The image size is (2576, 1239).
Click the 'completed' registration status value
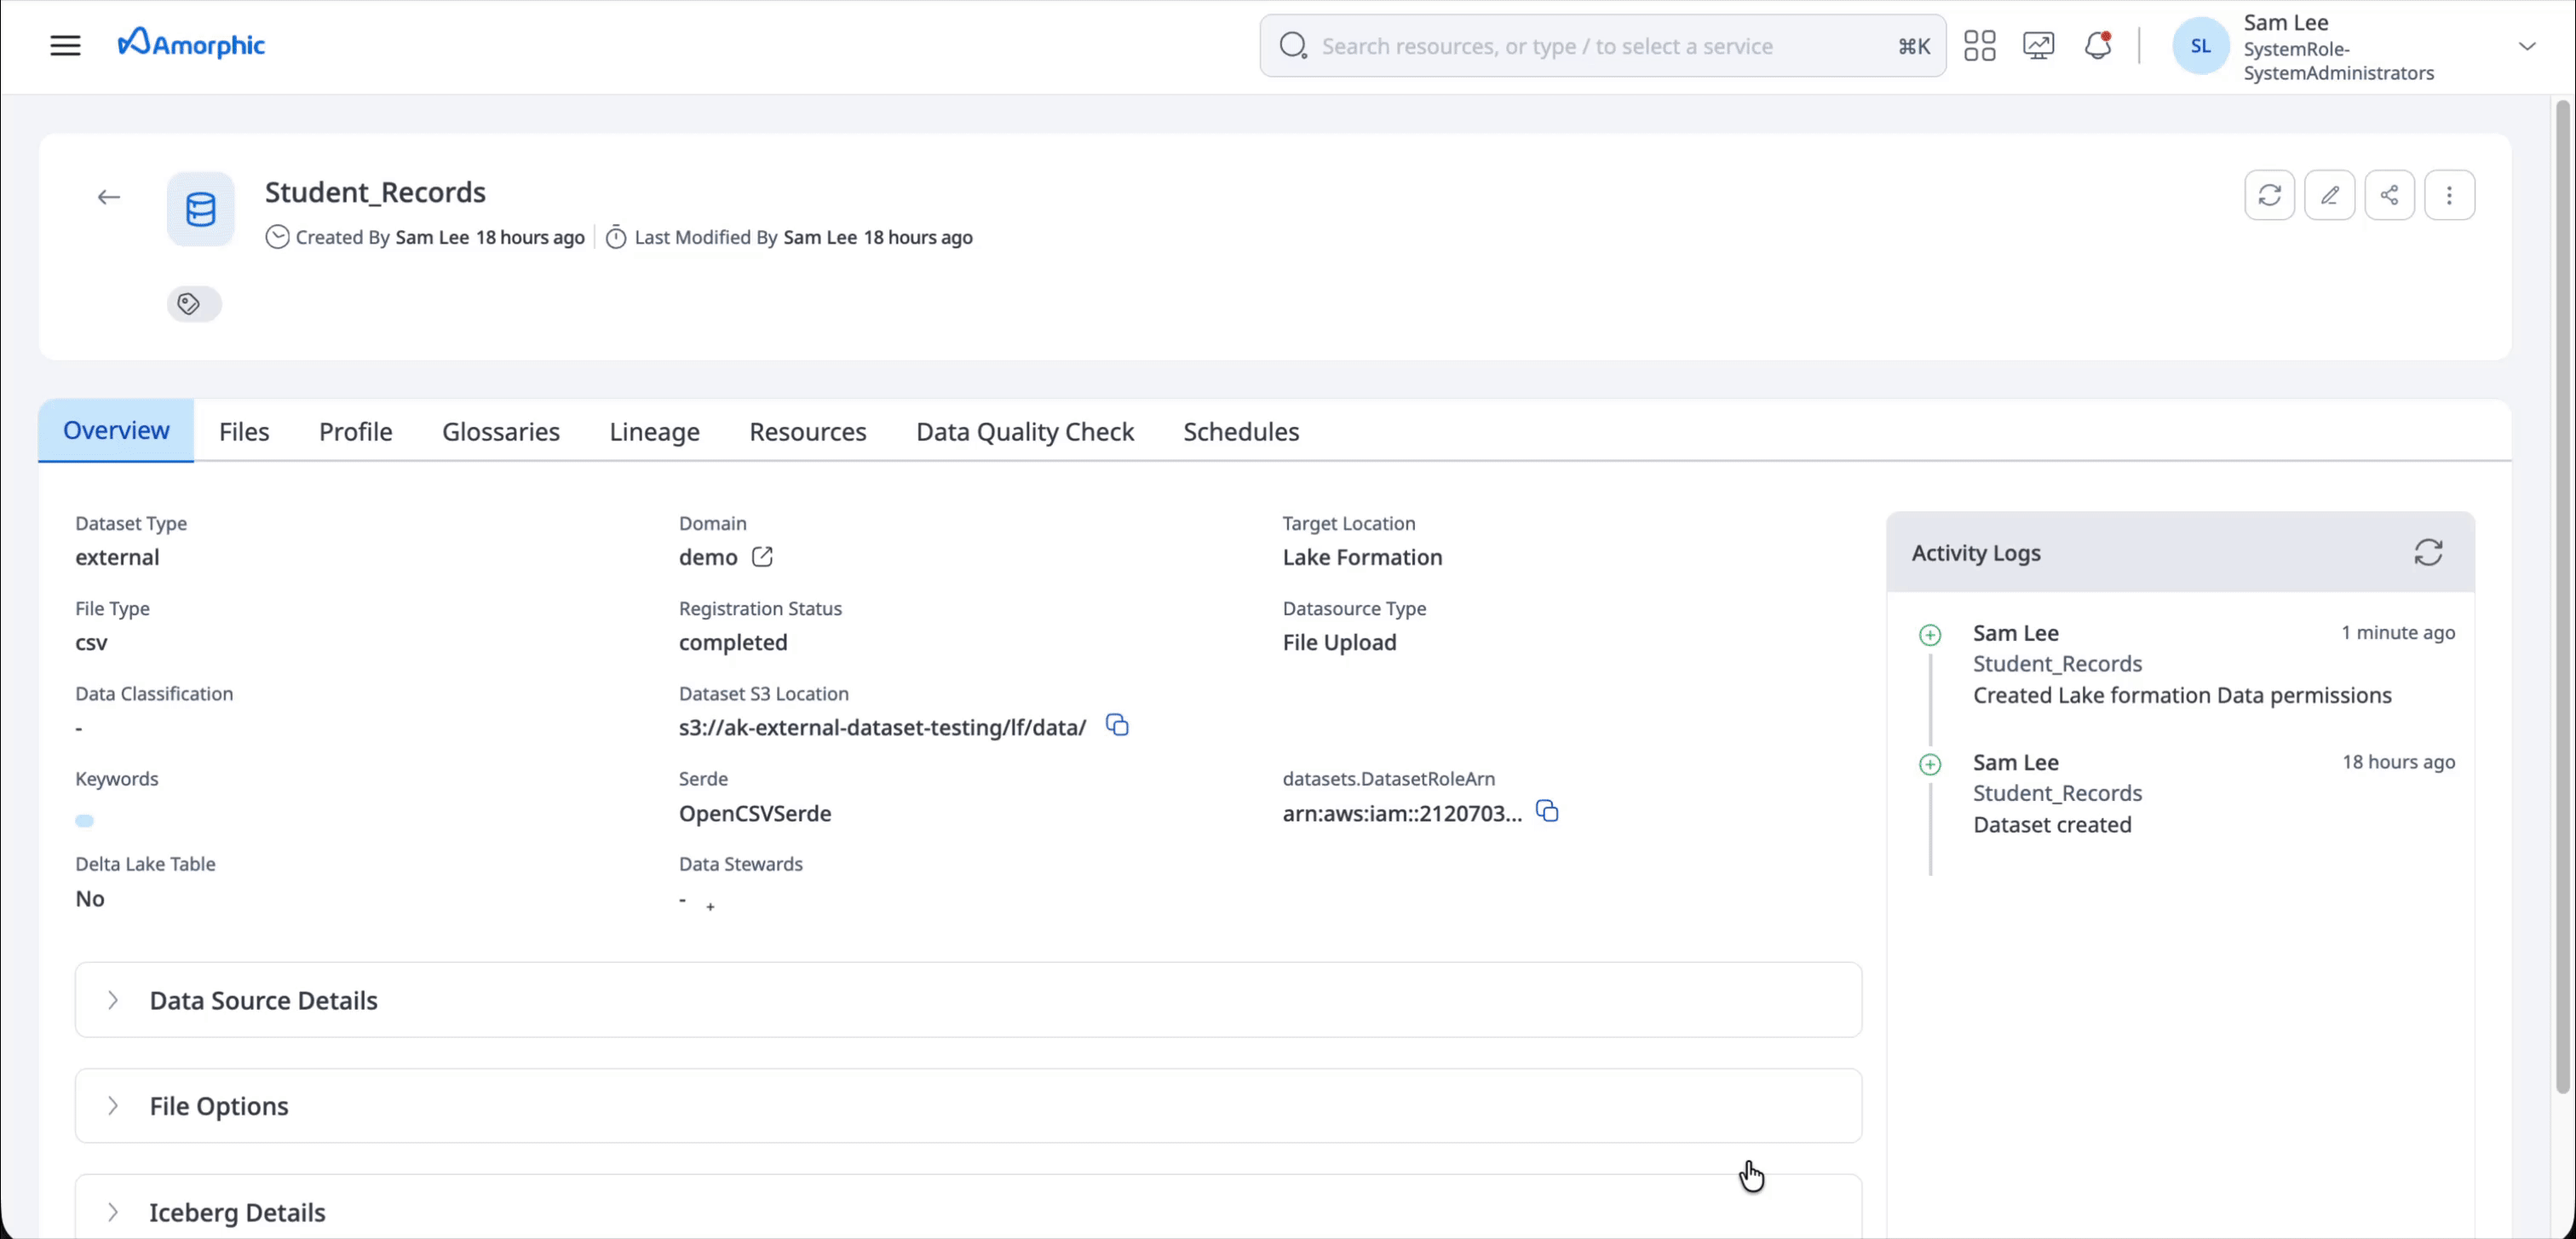733,643
